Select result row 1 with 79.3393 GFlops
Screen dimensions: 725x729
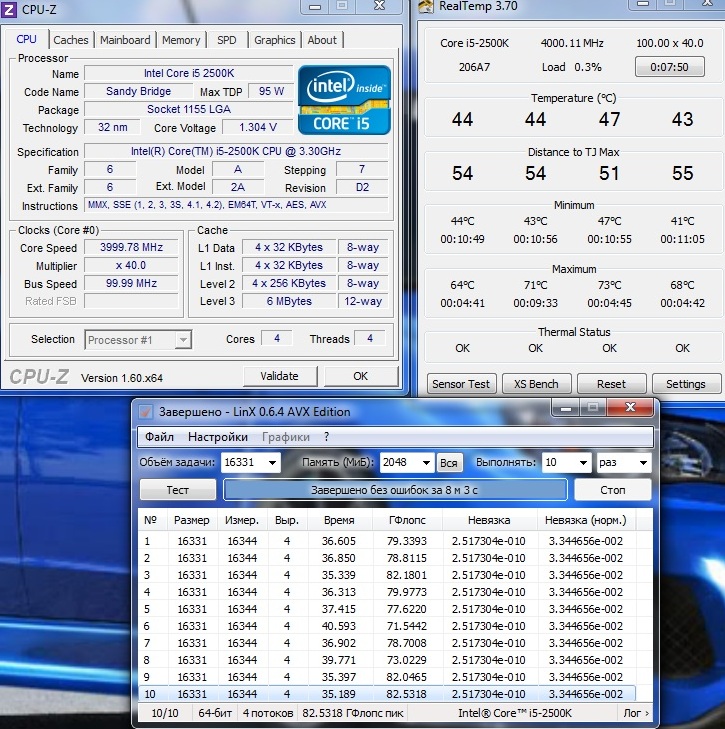pyautogui.click(x=387, y=541)
